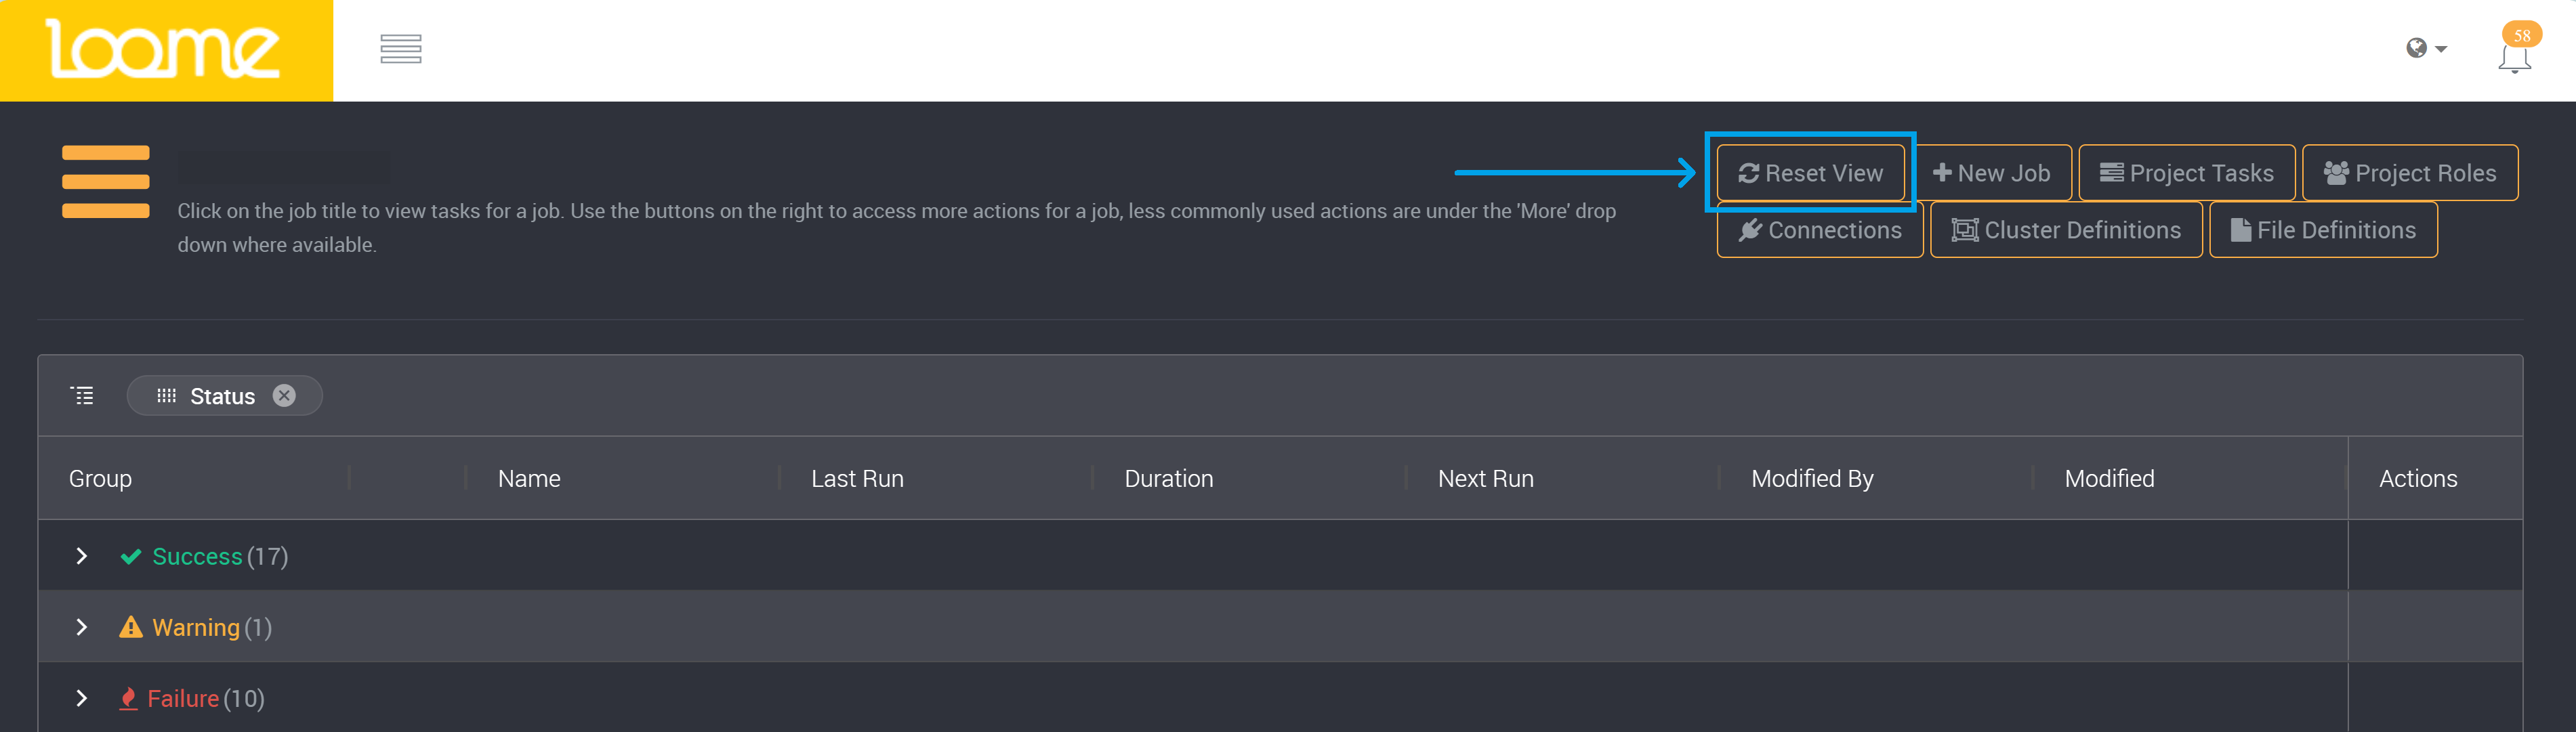Sort by the Name column header
Viewport: 2576px width, 732px height.
tap(529, 479)
